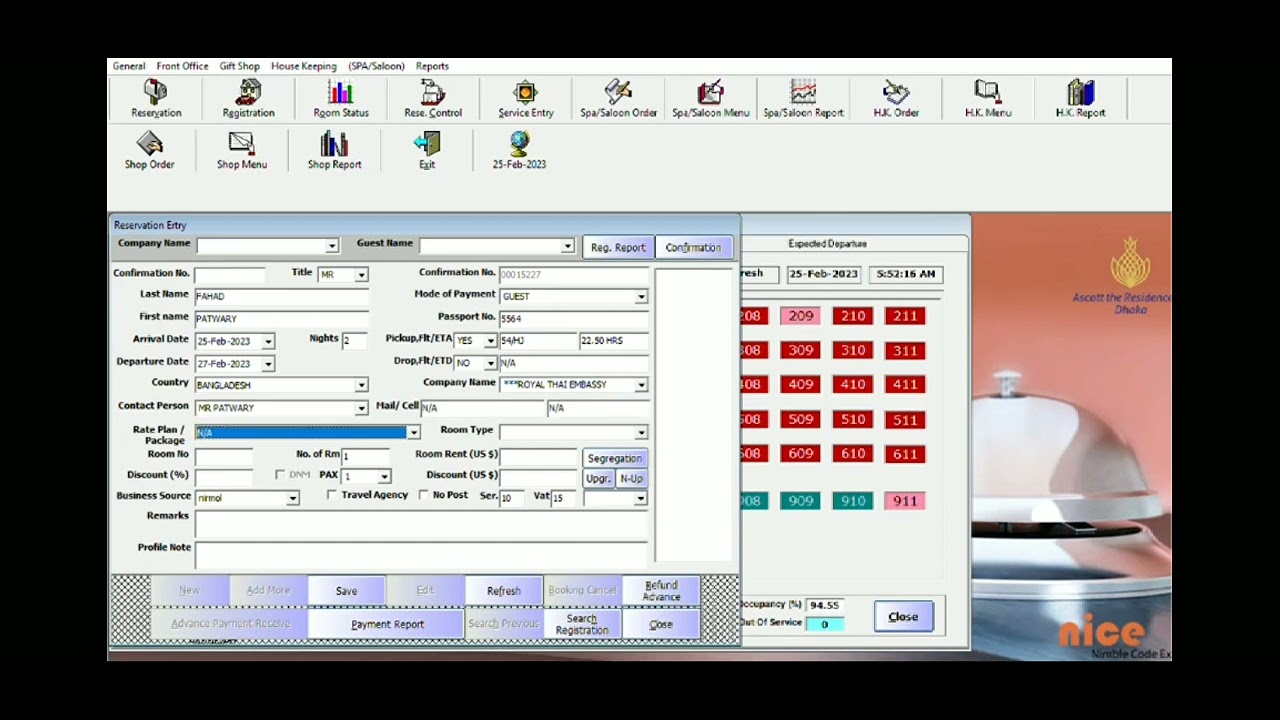This screenshot has height=720, width=1280.
Task: Enable the No Post checkbox
Action: pos(423,495)
